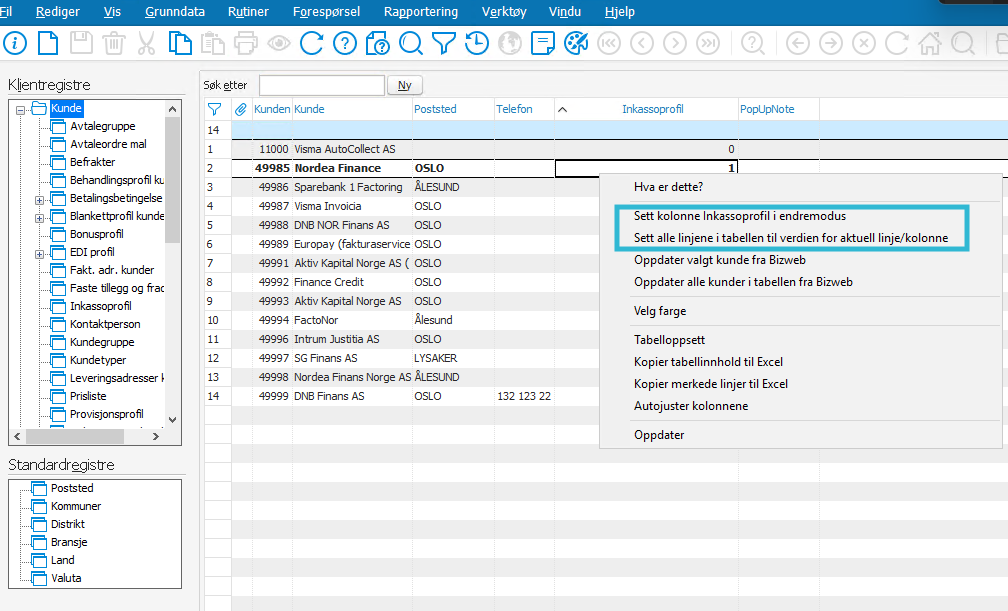
Task: Click the scissors cut icon
Action: tap(147, 44)
